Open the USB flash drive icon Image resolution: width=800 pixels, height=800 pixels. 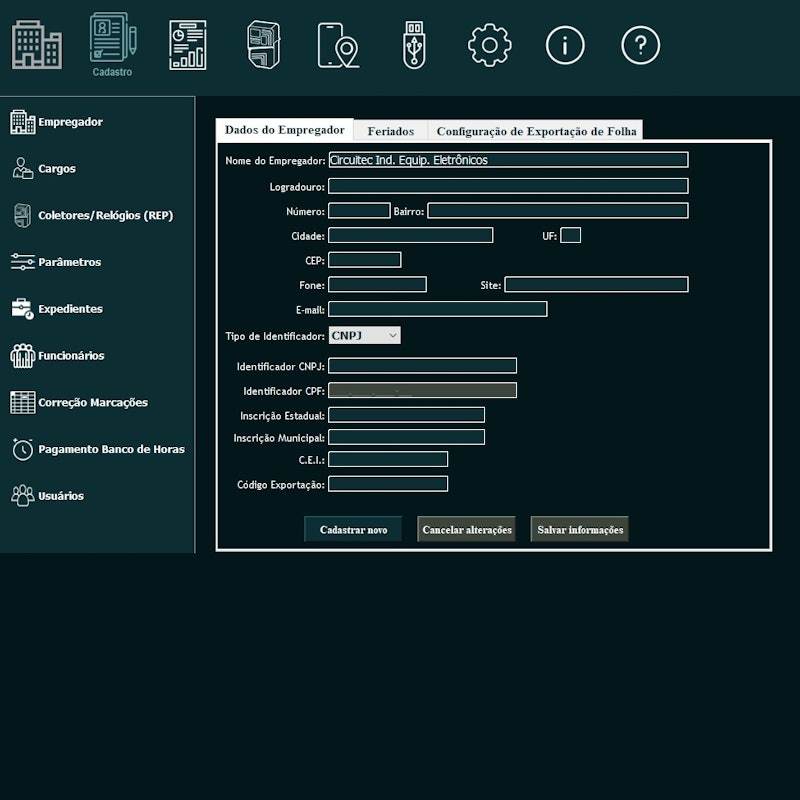(x=414, y=45)
